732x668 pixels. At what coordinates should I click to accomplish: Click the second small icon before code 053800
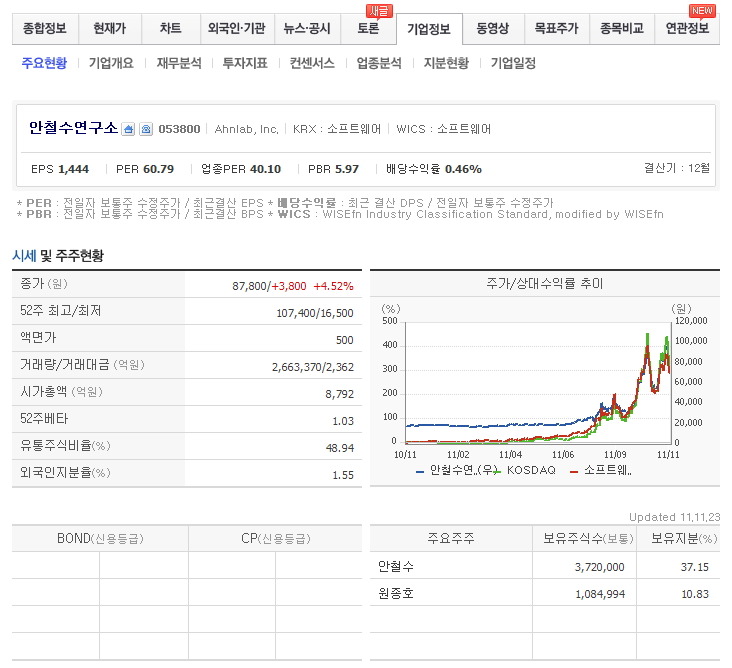point(146,129)
